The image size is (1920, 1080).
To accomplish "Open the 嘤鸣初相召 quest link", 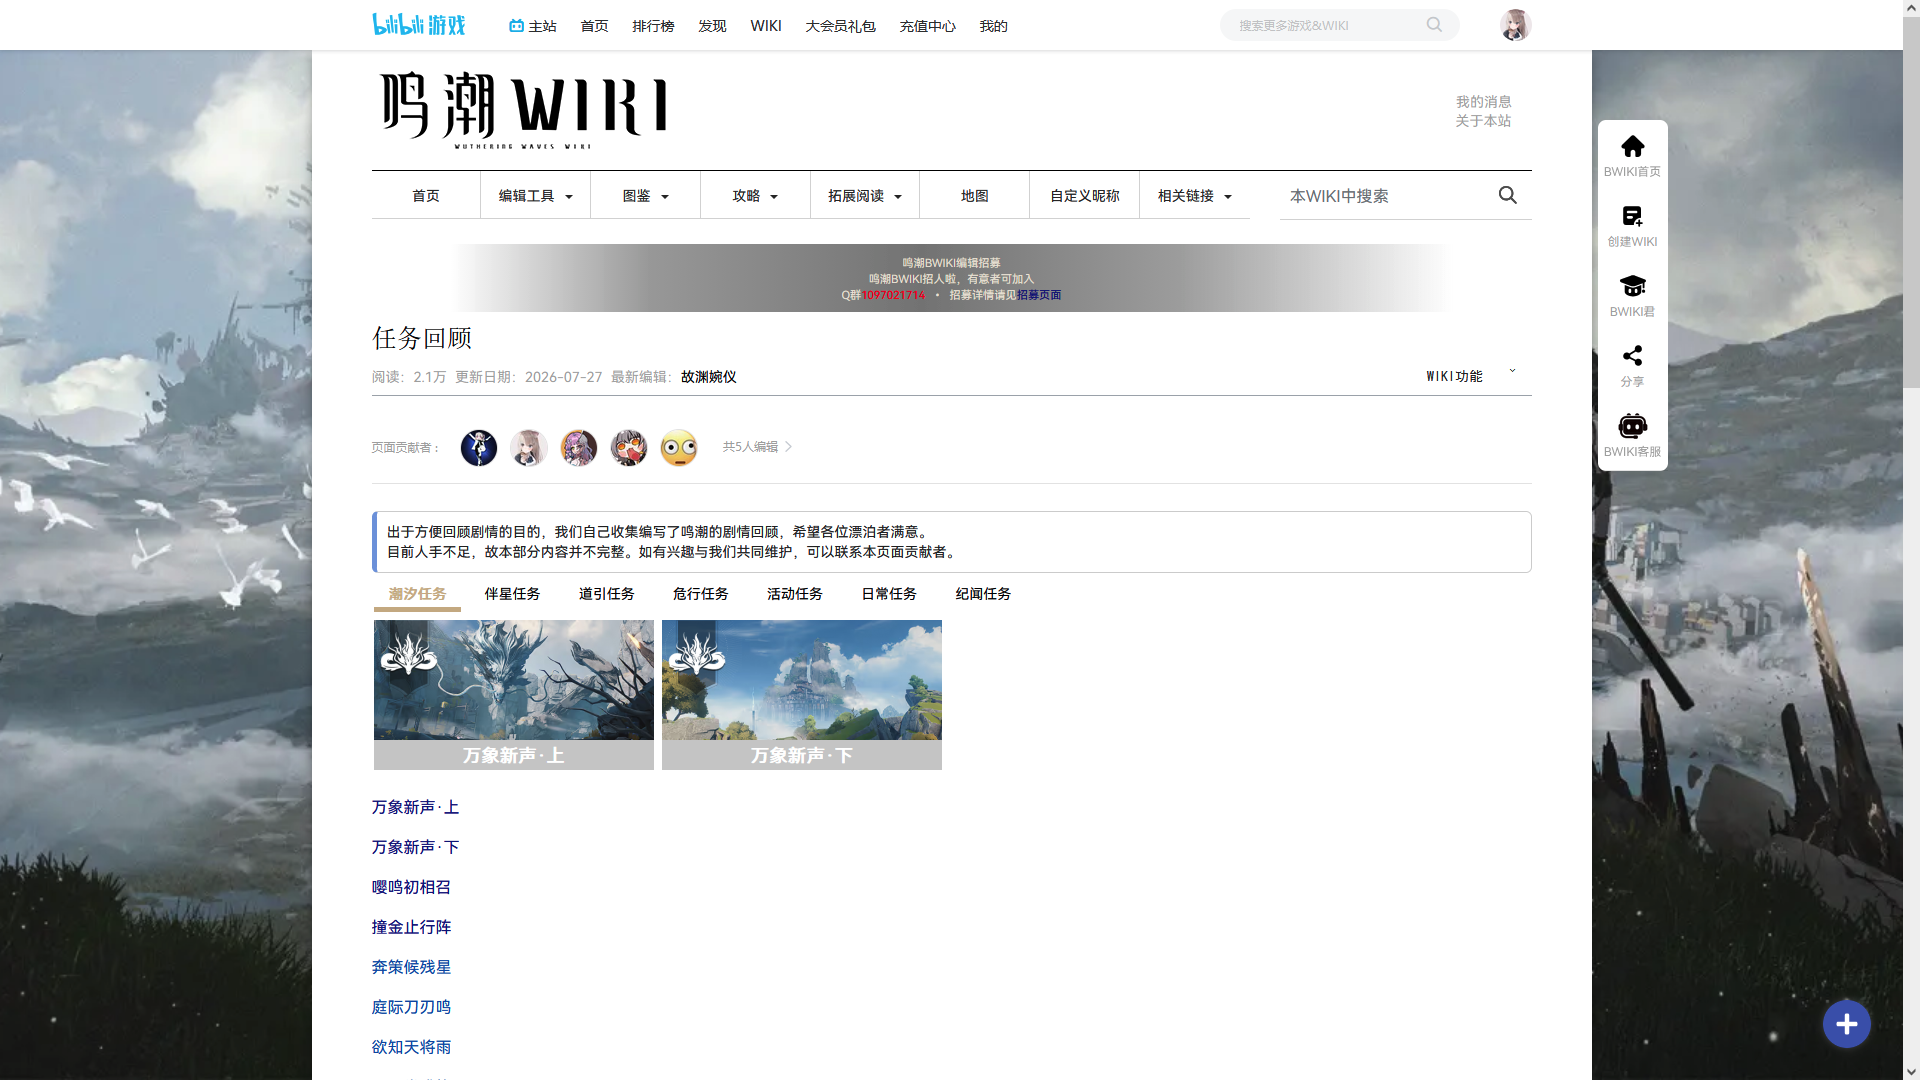I will (411, 887).
